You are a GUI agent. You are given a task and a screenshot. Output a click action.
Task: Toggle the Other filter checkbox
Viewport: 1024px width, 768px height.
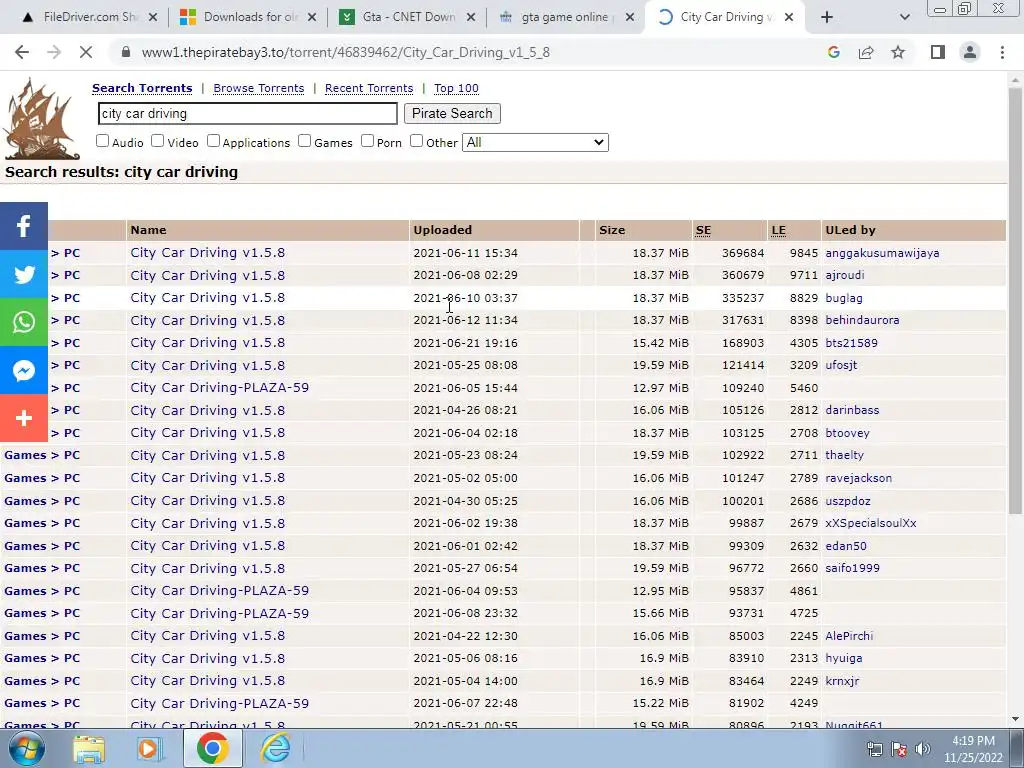[x=417, y=141]
